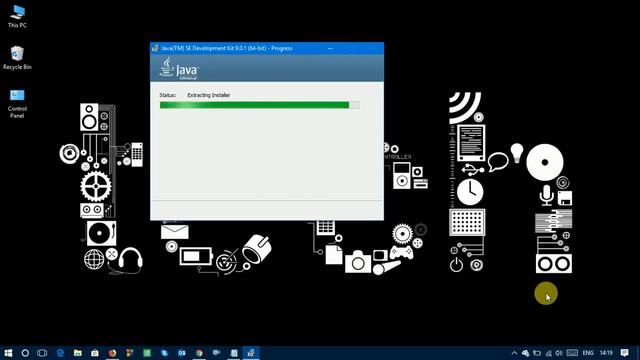This screenshot has height=360, width=640.
Task: Click the Cortana search circle in taskbar
Action: (25, 353)
